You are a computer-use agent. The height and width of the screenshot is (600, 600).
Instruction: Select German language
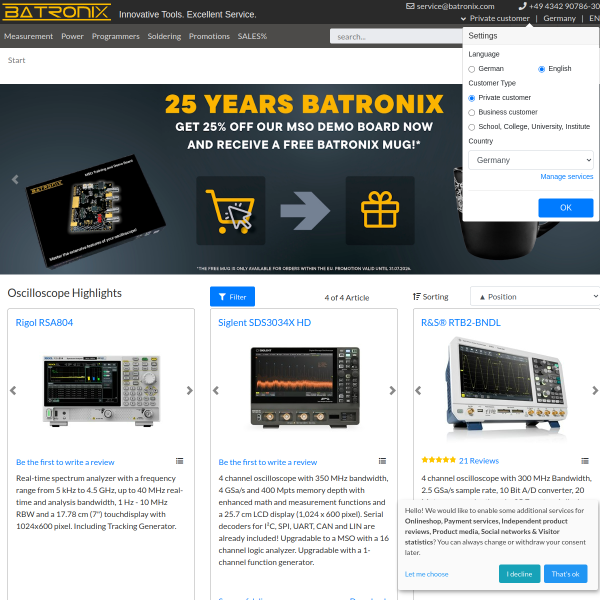pyautogui.click(x=471, y=69)
